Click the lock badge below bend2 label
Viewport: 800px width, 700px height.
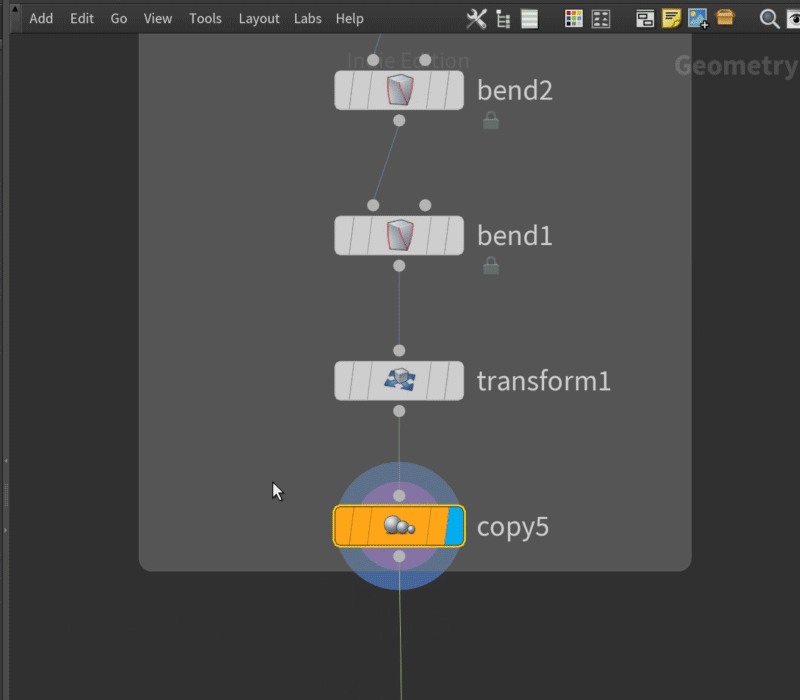point(491,121)
